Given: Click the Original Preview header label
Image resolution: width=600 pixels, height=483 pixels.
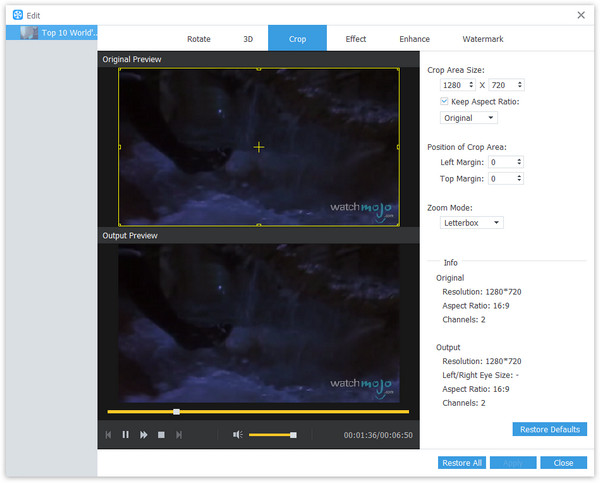Looking at the screenshot, I should 132,59.
